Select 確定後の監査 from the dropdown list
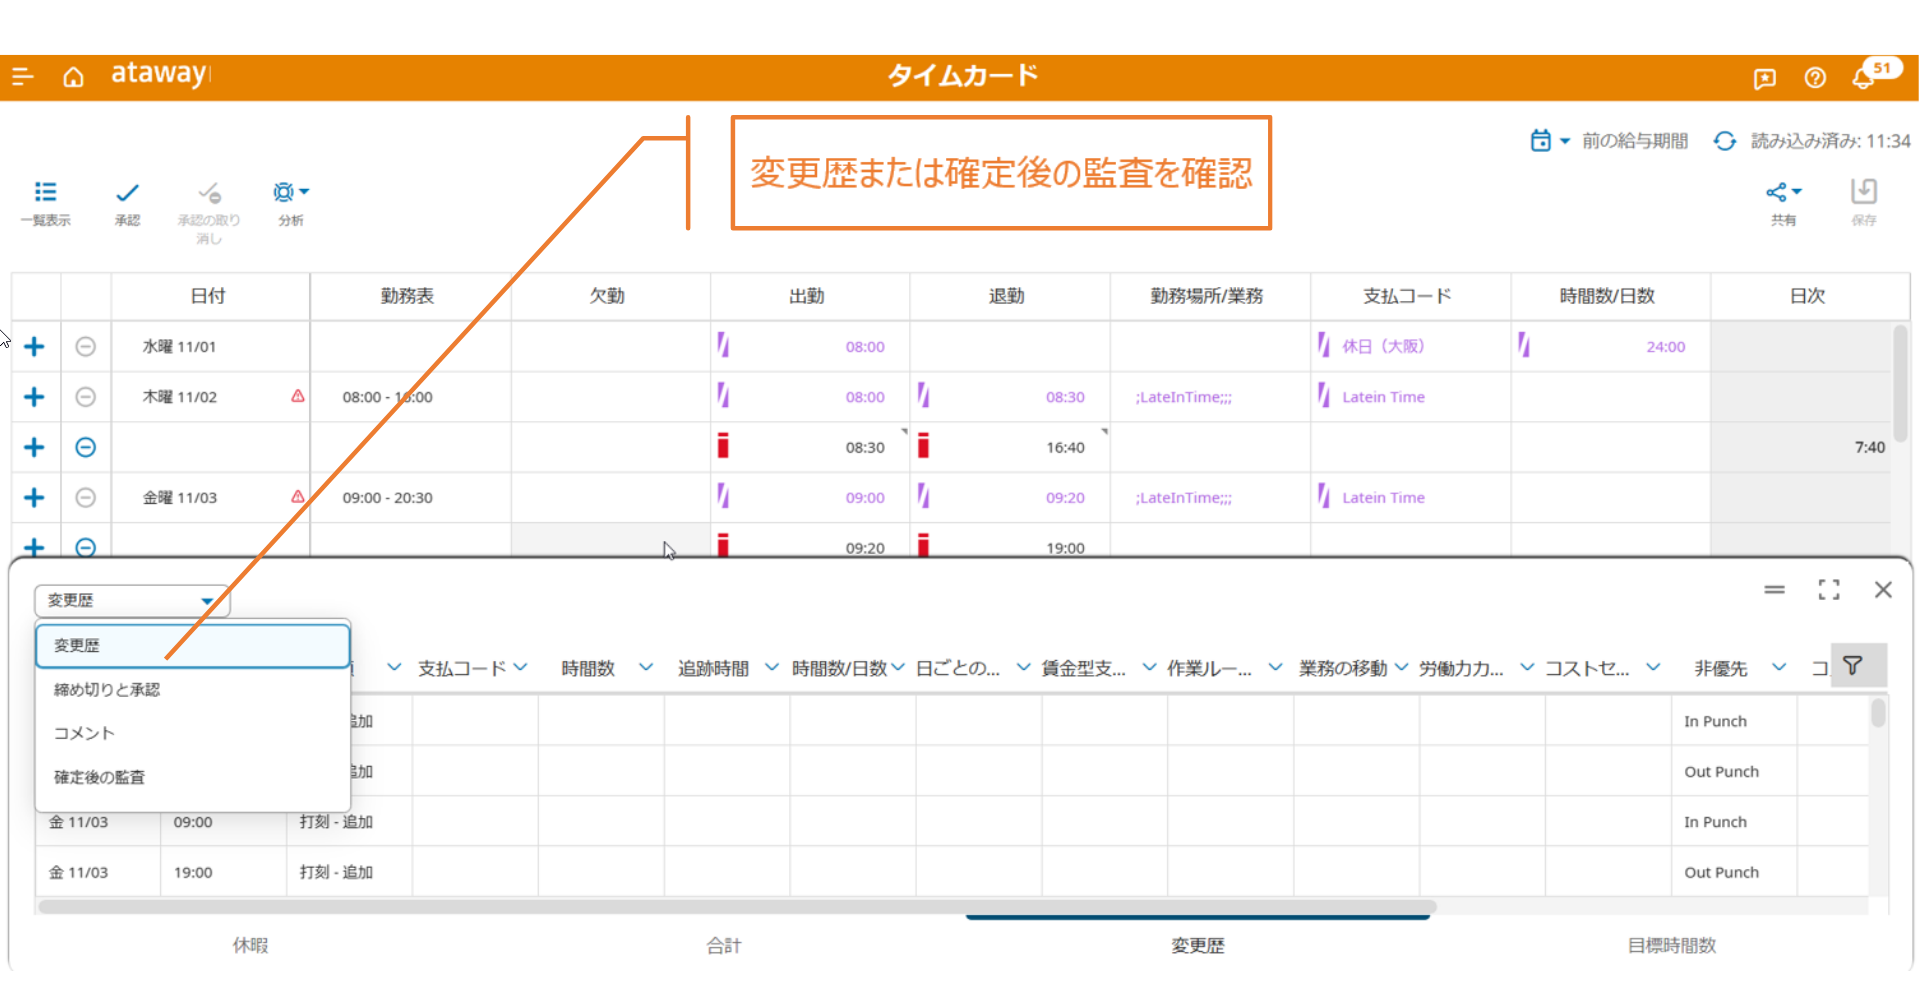The image size is (1919, 990). tap(99, 777)
